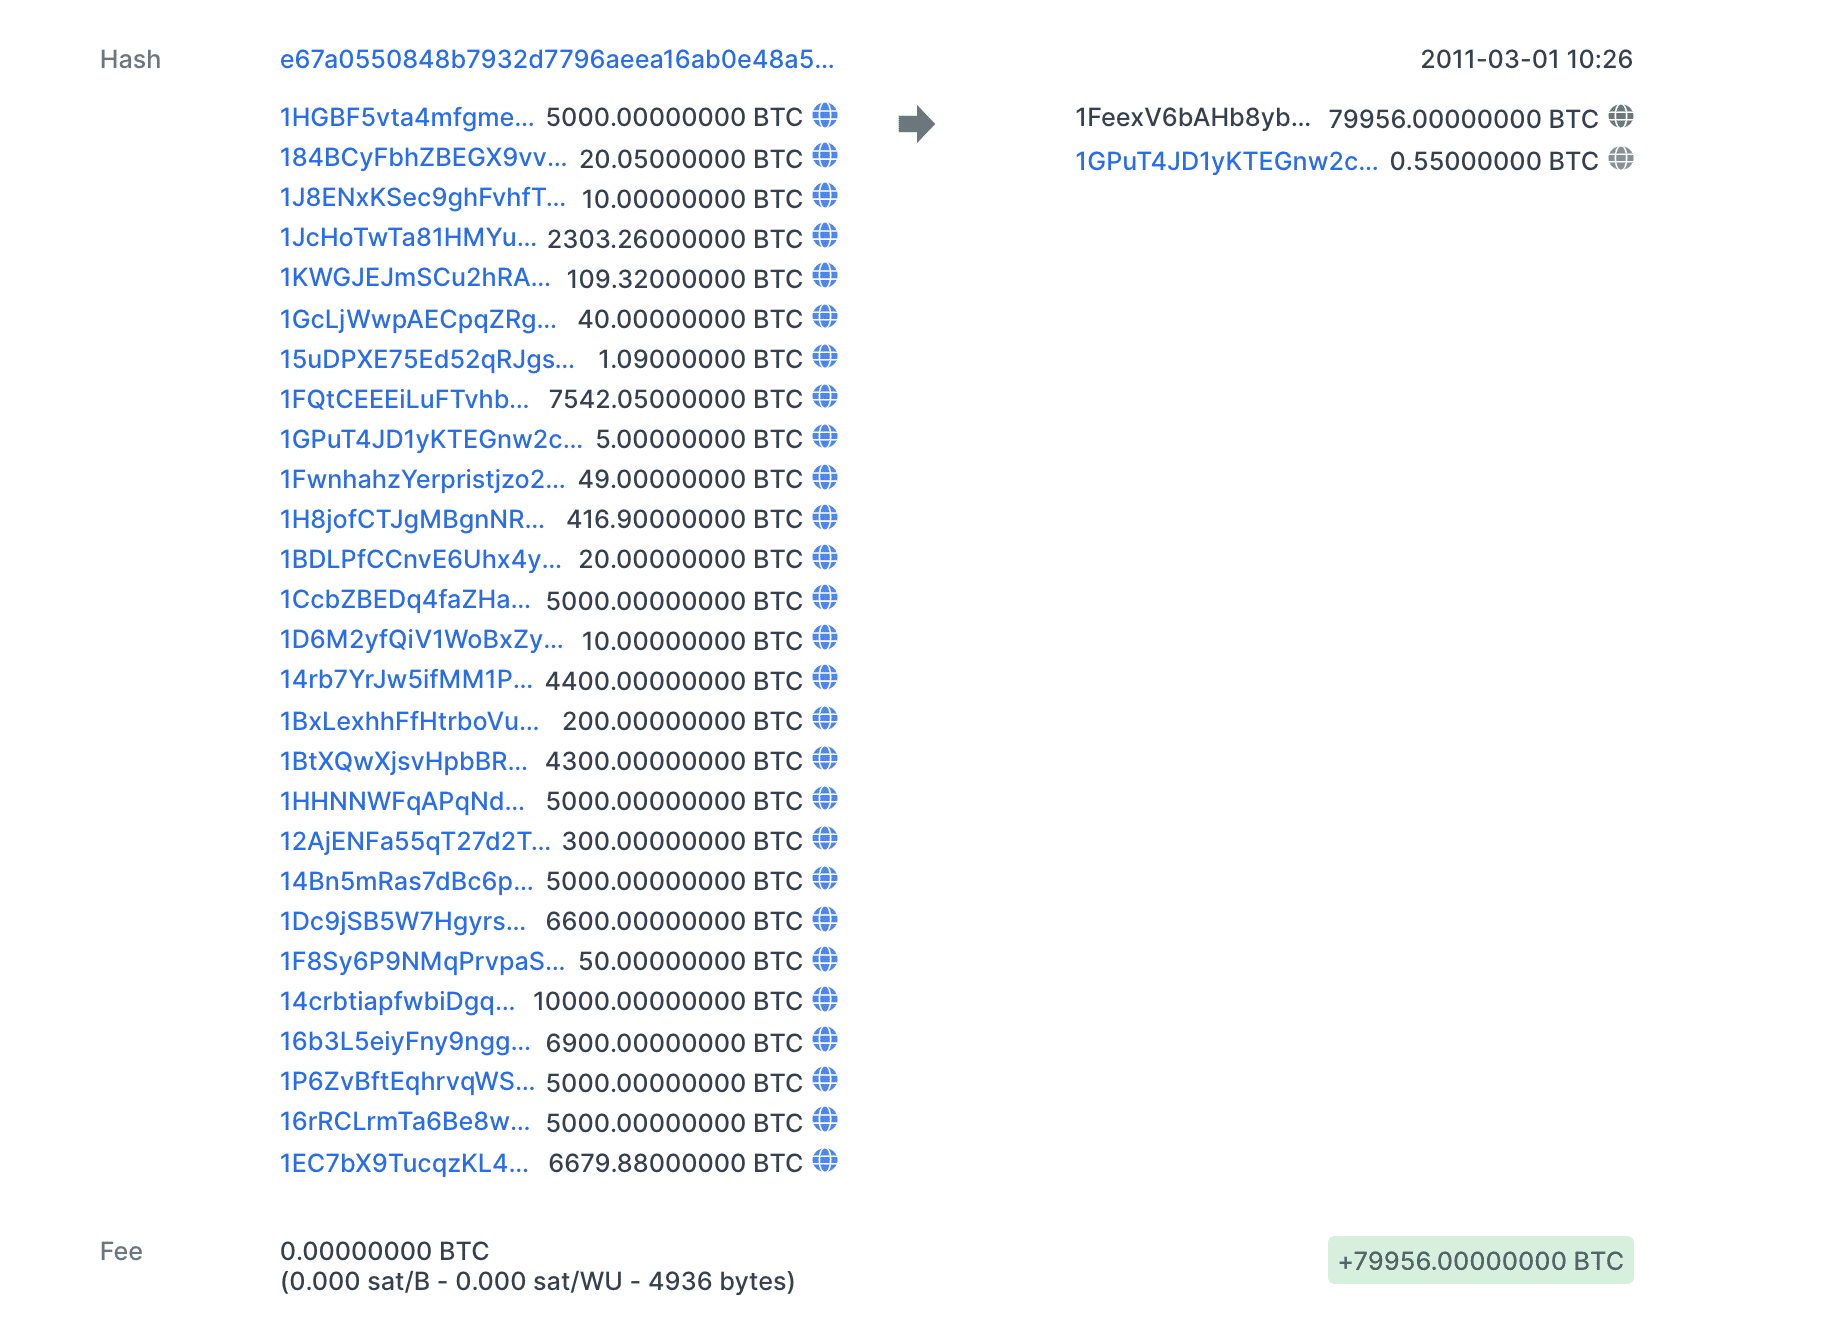Click globe icon beside 1F8Sy6P9NMqPrvpaS input
The height and width of the screenshot is (1332, 1842).
click(825, 960)
